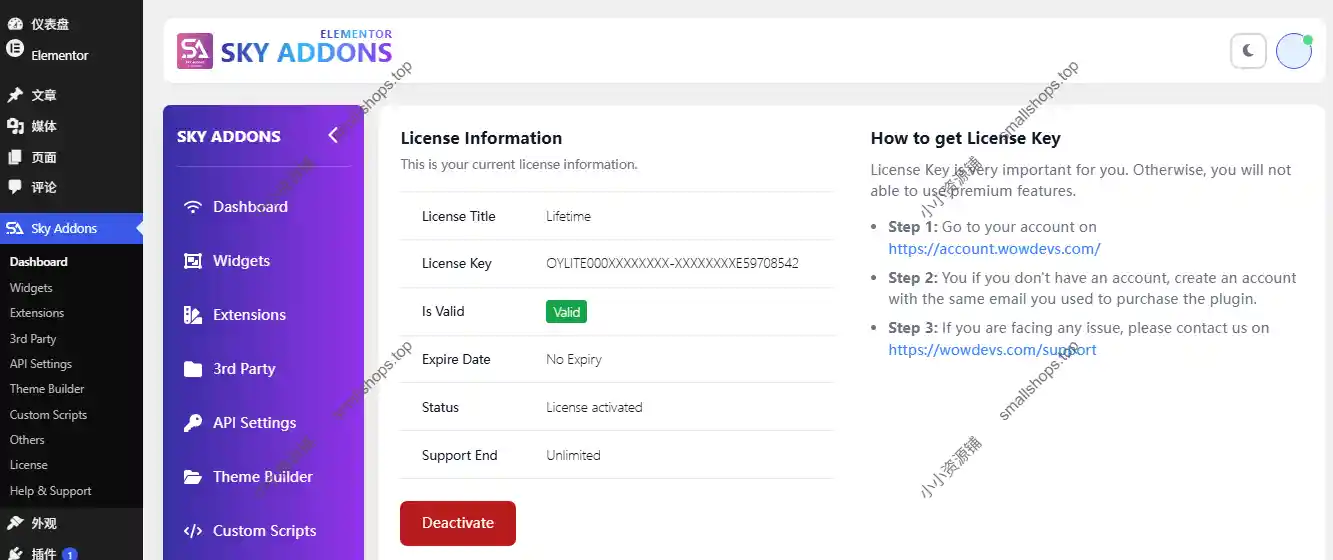Click the 'License activated' status text
This screenshot has width=1333, height=560.
click(594, 408)
